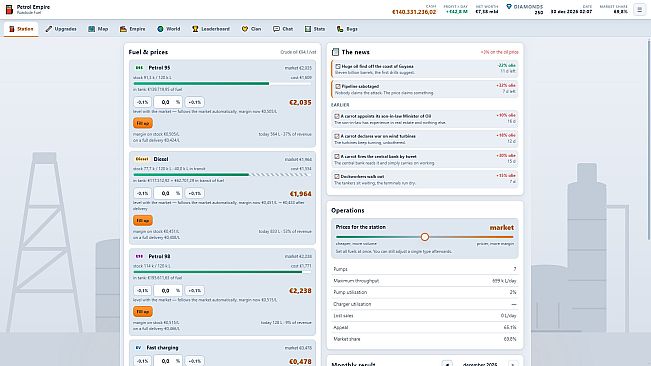Click the Fast charging EV badge
This screenshot has height=366, width=651.
click(138, 348)
